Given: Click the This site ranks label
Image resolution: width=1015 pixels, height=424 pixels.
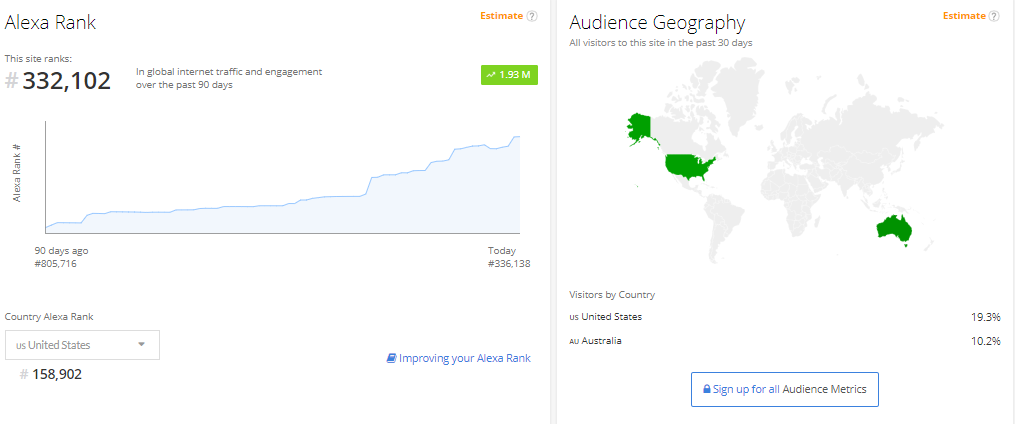Looking at the screenshot, I should coord(38,58).
